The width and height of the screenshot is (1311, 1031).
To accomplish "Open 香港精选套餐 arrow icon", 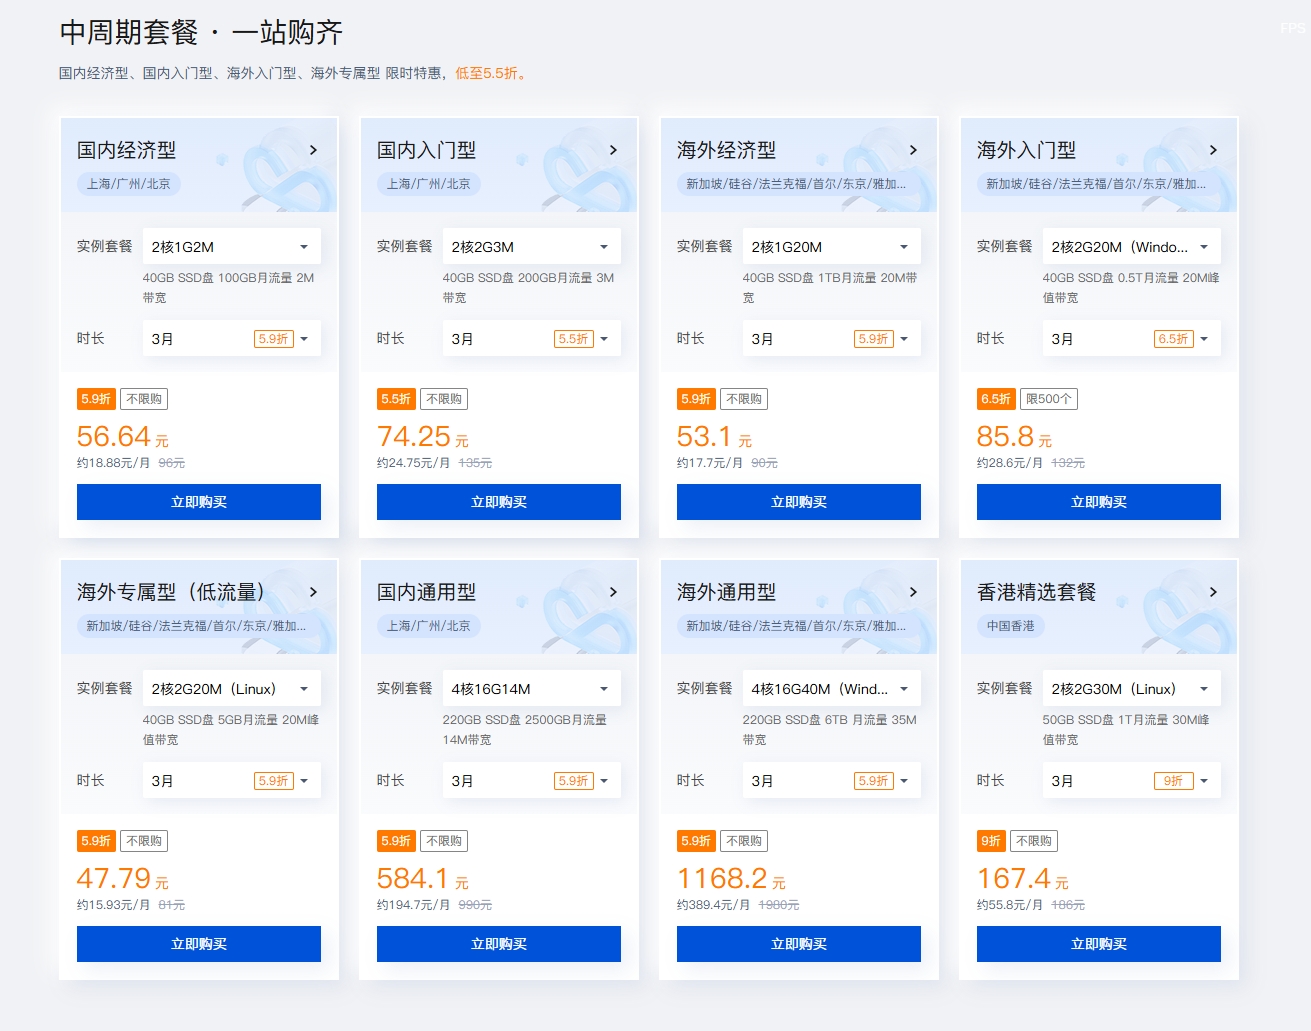I will pyautogui.click(x=1213, y=592).
